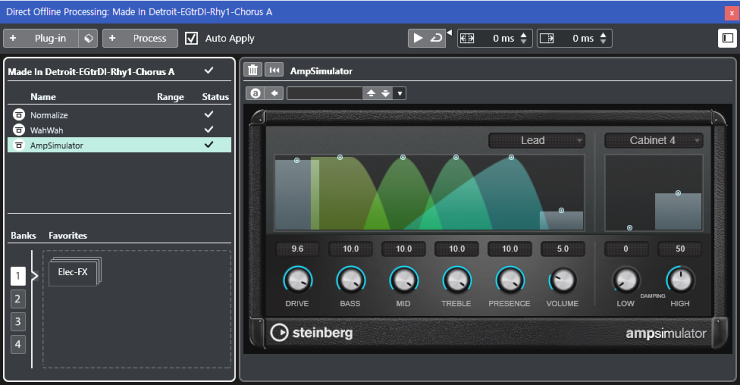Image resolution: width=740 pixels, height=385 pixels.
Task: Click the presence curve handle in graph
Action: pyautogui.click(x=511, y=157)
